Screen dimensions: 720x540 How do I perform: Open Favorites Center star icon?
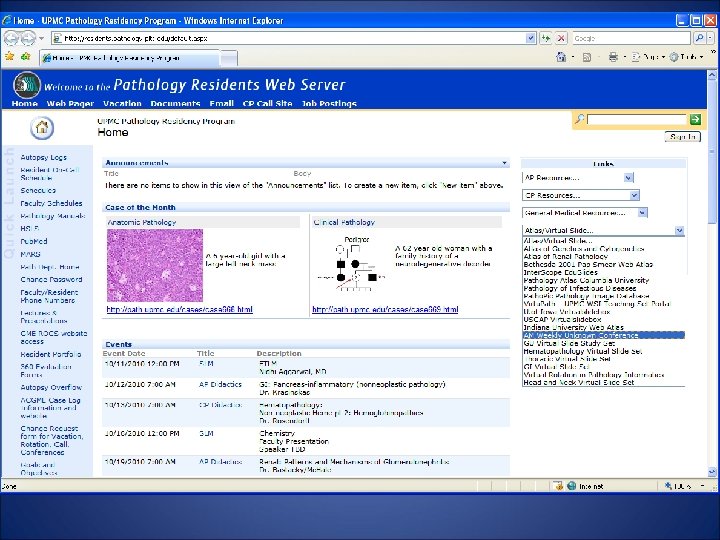click(9, 56)
